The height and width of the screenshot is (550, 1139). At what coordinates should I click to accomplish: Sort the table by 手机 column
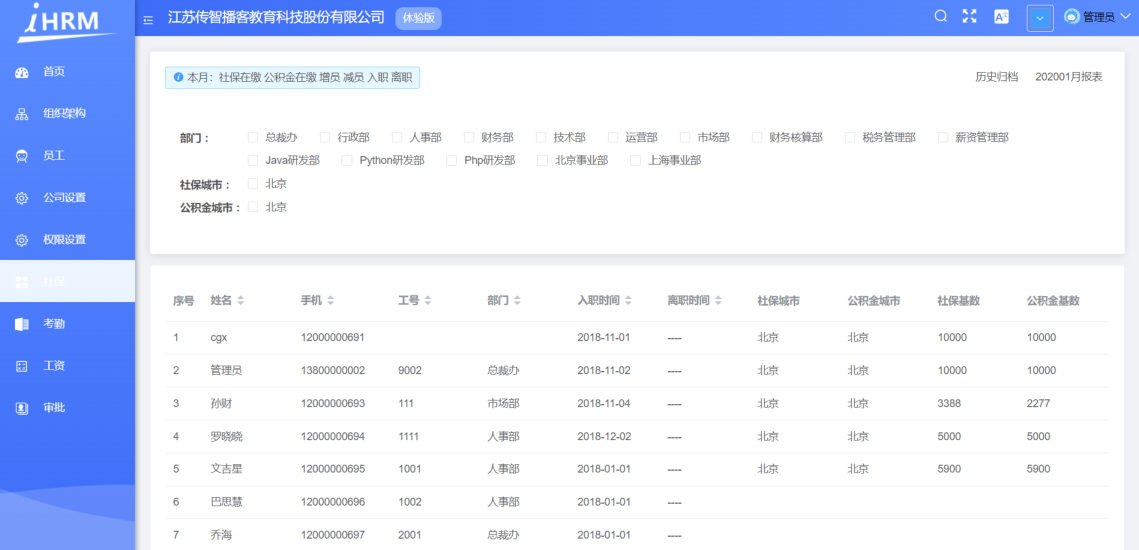click(331, 300)
